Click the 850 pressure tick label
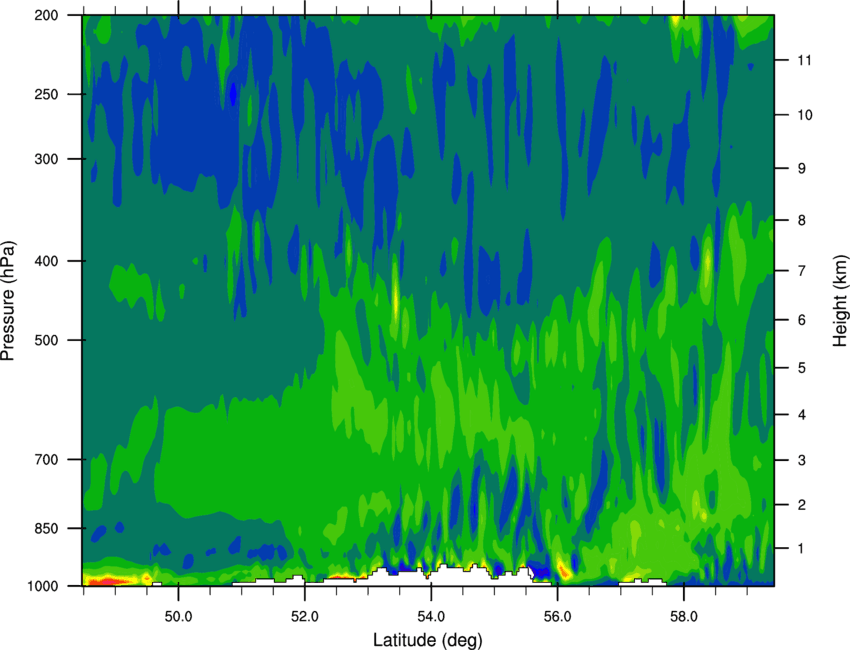Screen dimensions: 850x650 (46, 528)
